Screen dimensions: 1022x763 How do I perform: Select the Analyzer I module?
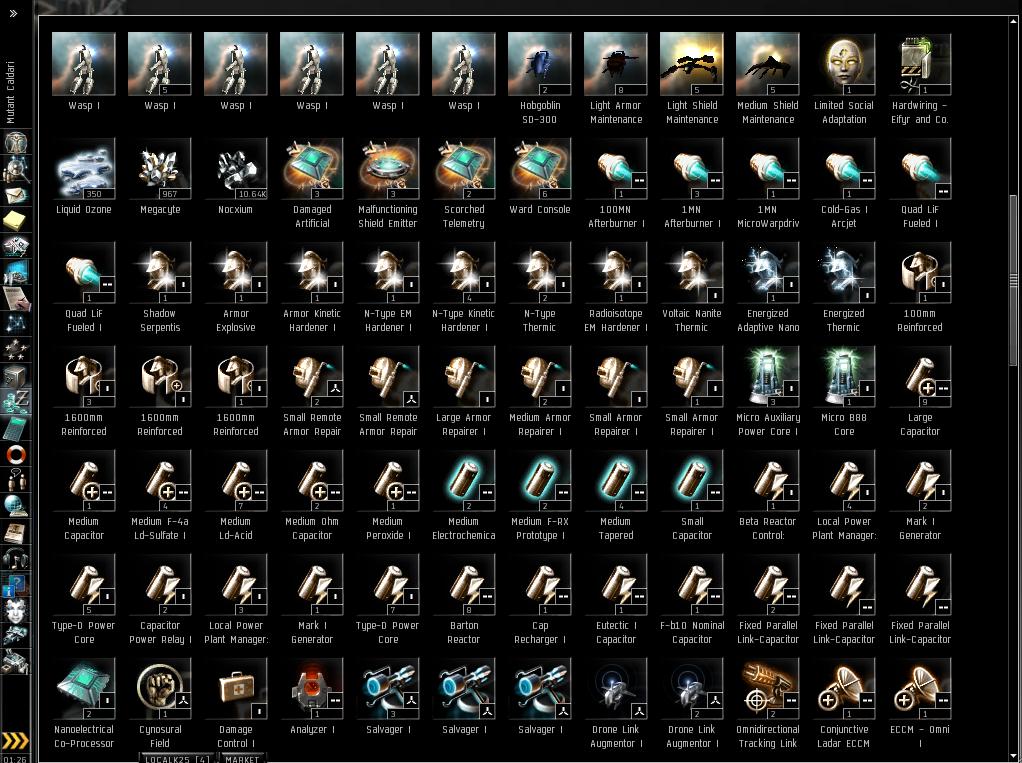point(312,698)
